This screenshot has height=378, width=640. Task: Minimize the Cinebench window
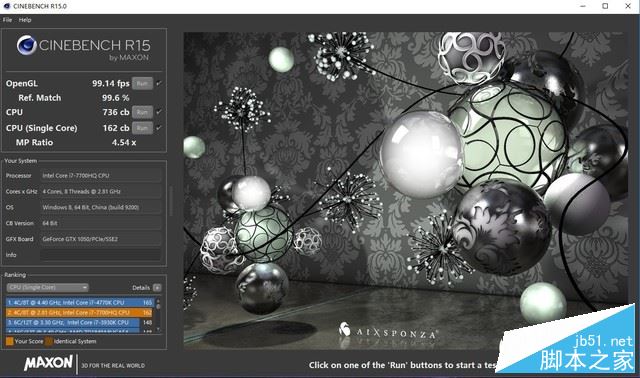[x=583, y=6]
